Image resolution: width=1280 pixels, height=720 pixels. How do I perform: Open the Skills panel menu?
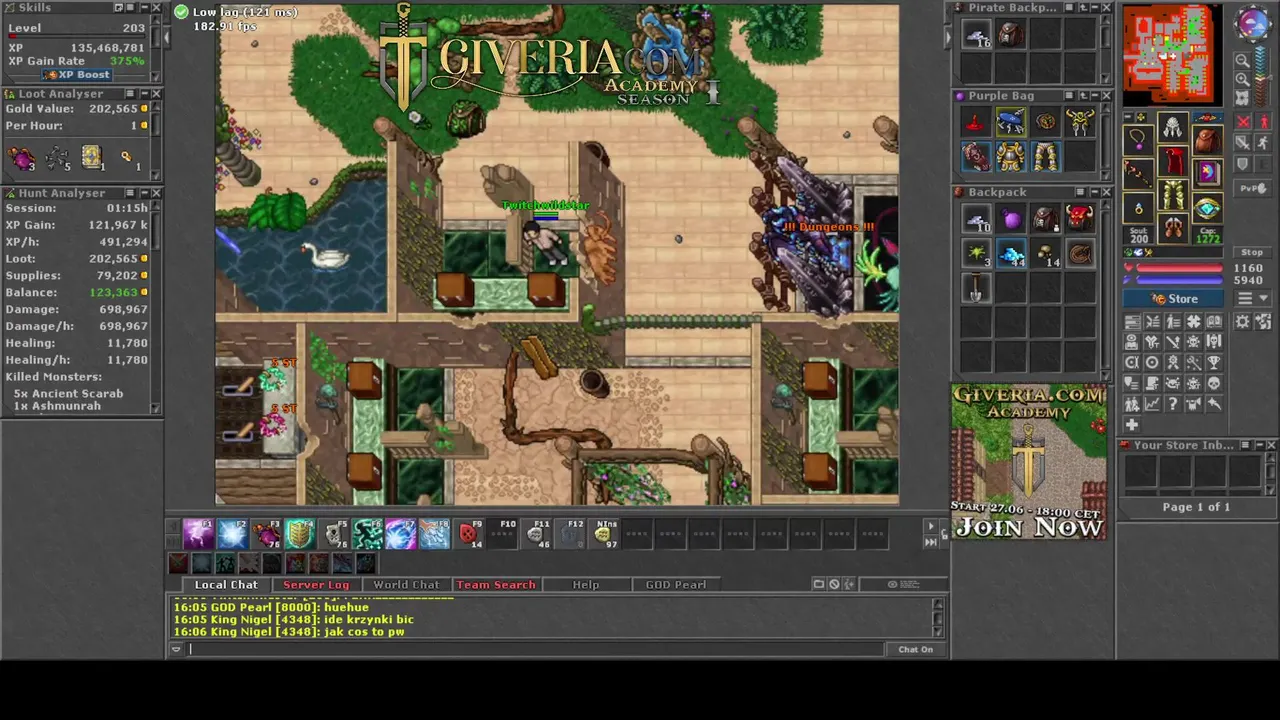(129, 7)
